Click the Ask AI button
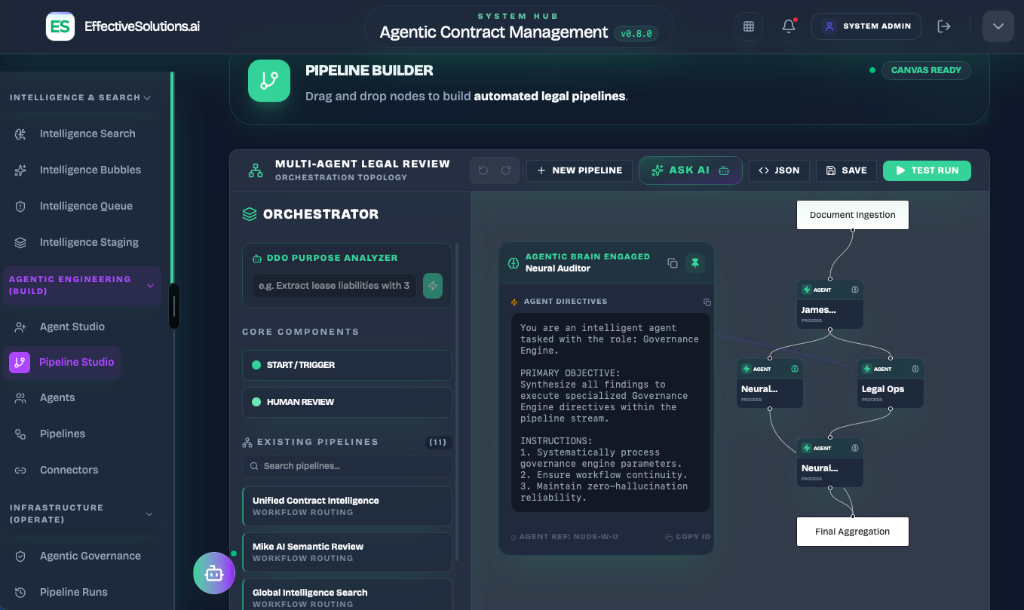 (x=690, y=170)
